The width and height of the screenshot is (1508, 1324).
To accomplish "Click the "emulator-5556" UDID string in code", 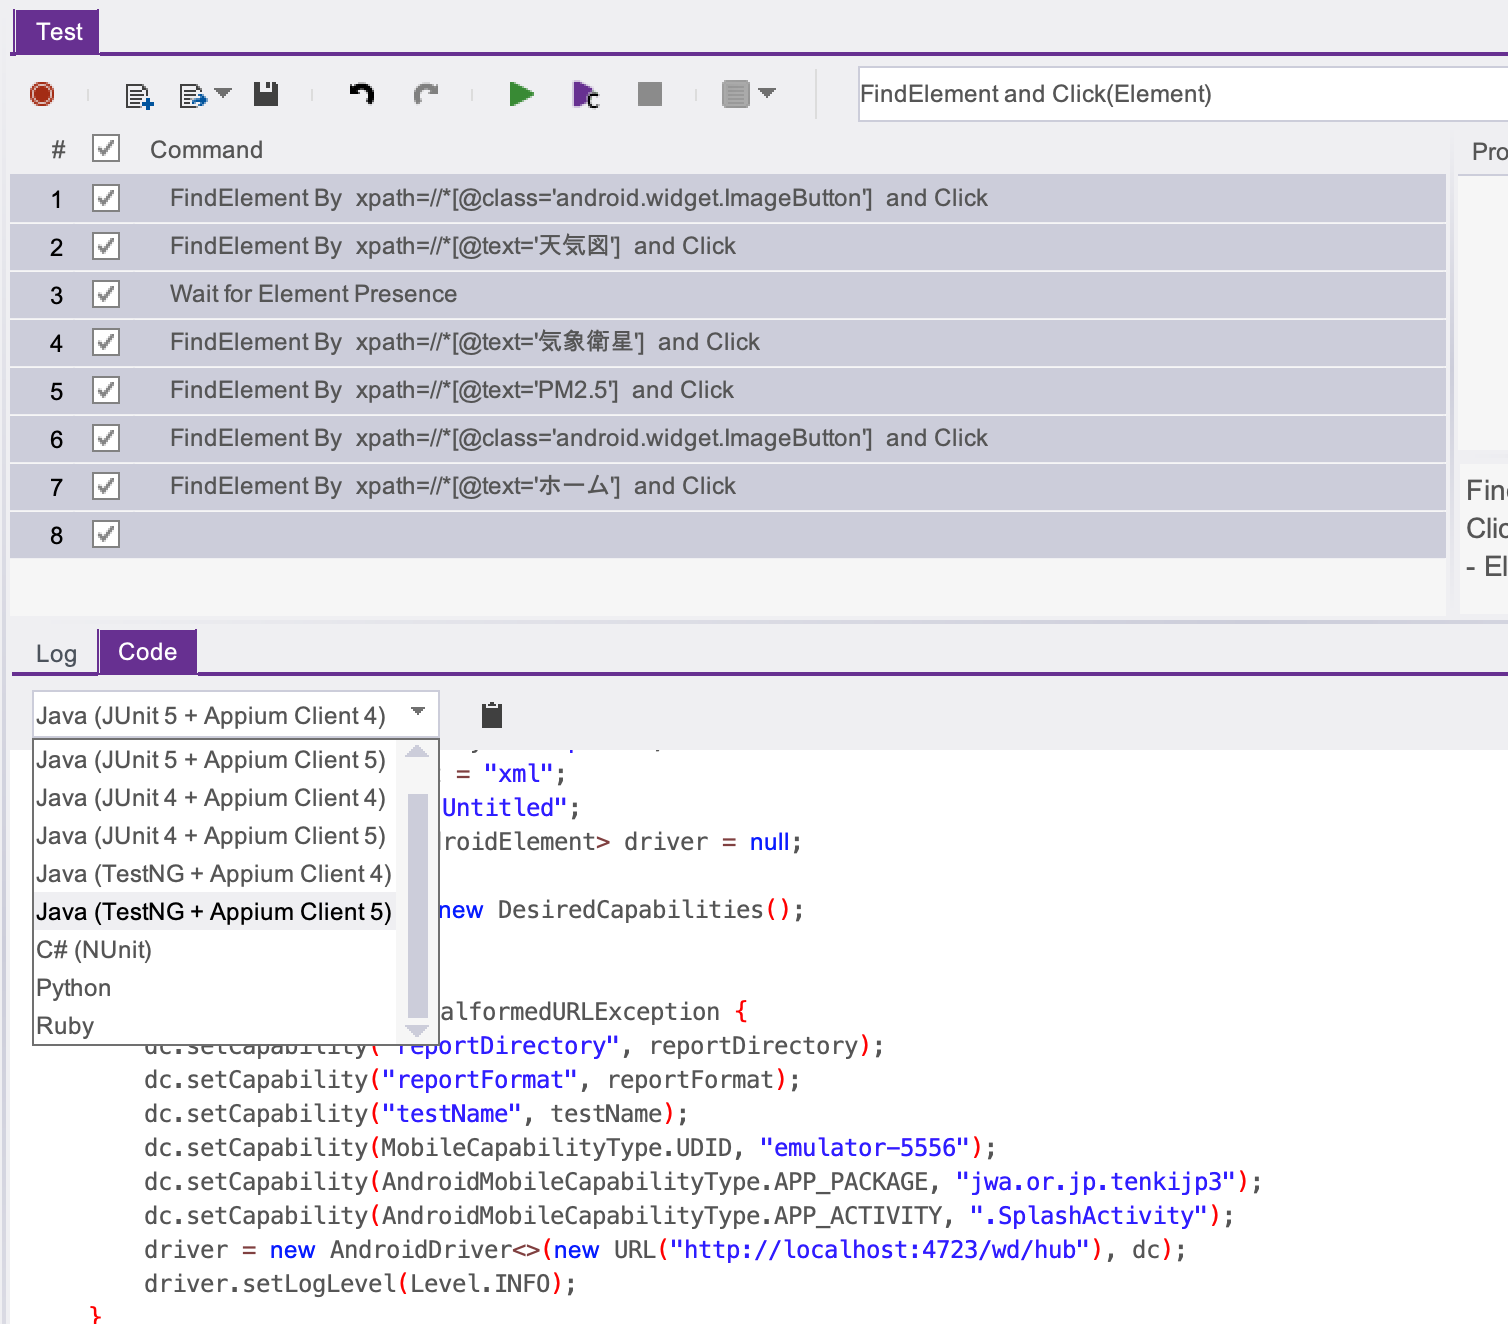I will click(x=865, y=1147).
